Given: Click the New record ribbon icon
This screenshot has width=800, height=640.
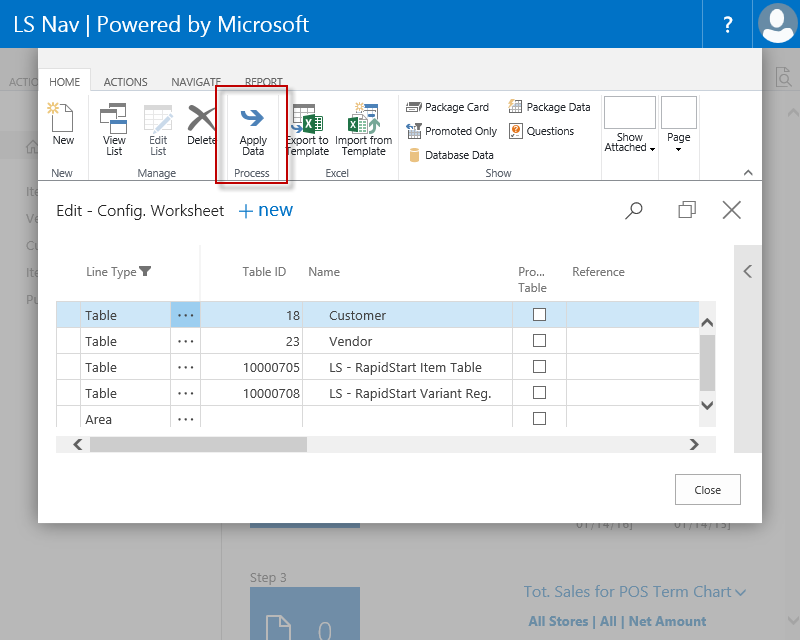Looking at the screenshot, I should (x=62, y=118).
